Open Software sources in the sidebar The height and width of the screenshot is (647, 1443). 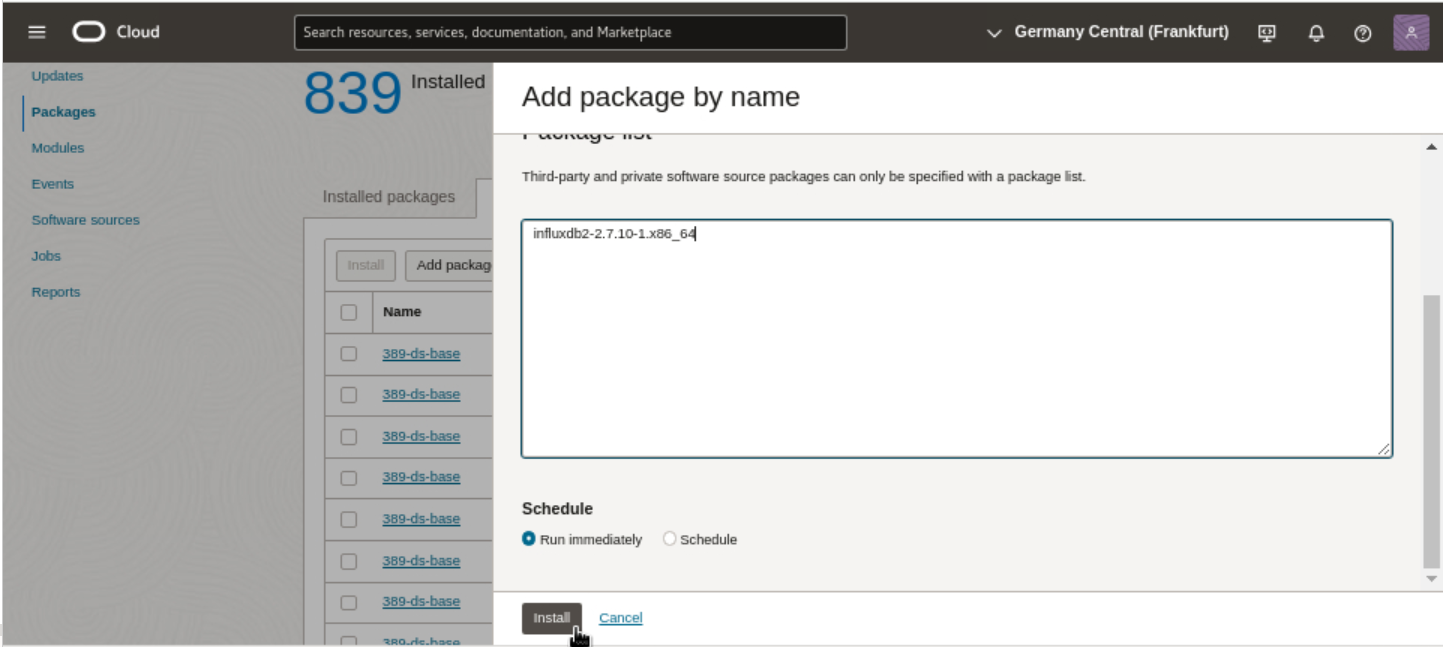85,220
